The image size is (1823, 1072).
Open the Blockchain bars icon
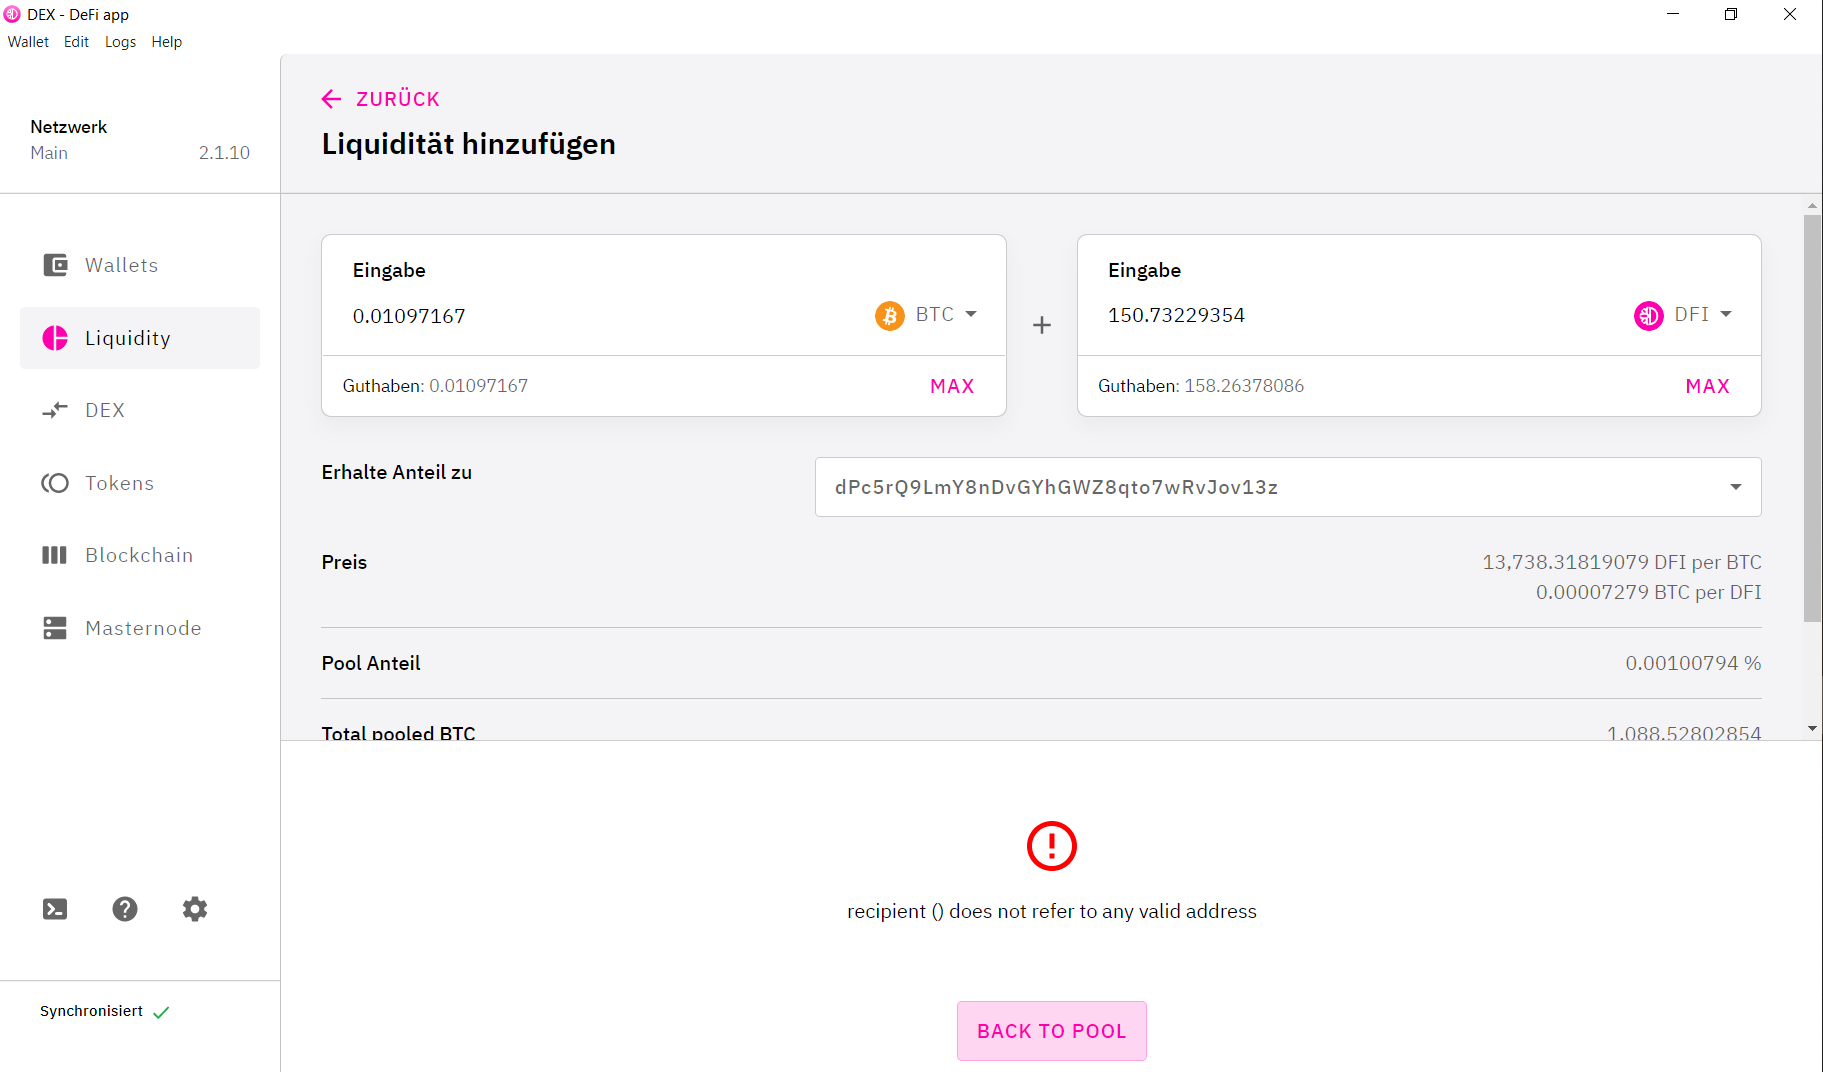55,555
